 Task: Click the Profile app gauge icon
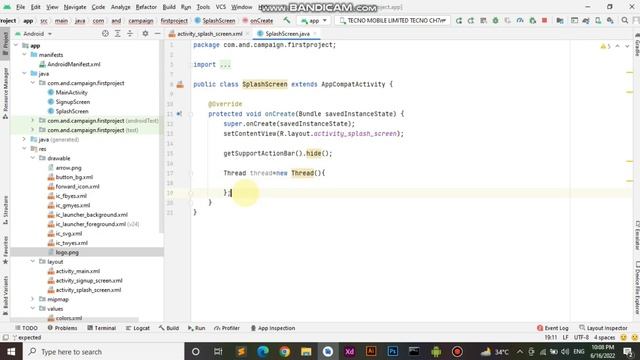point(520,20)
